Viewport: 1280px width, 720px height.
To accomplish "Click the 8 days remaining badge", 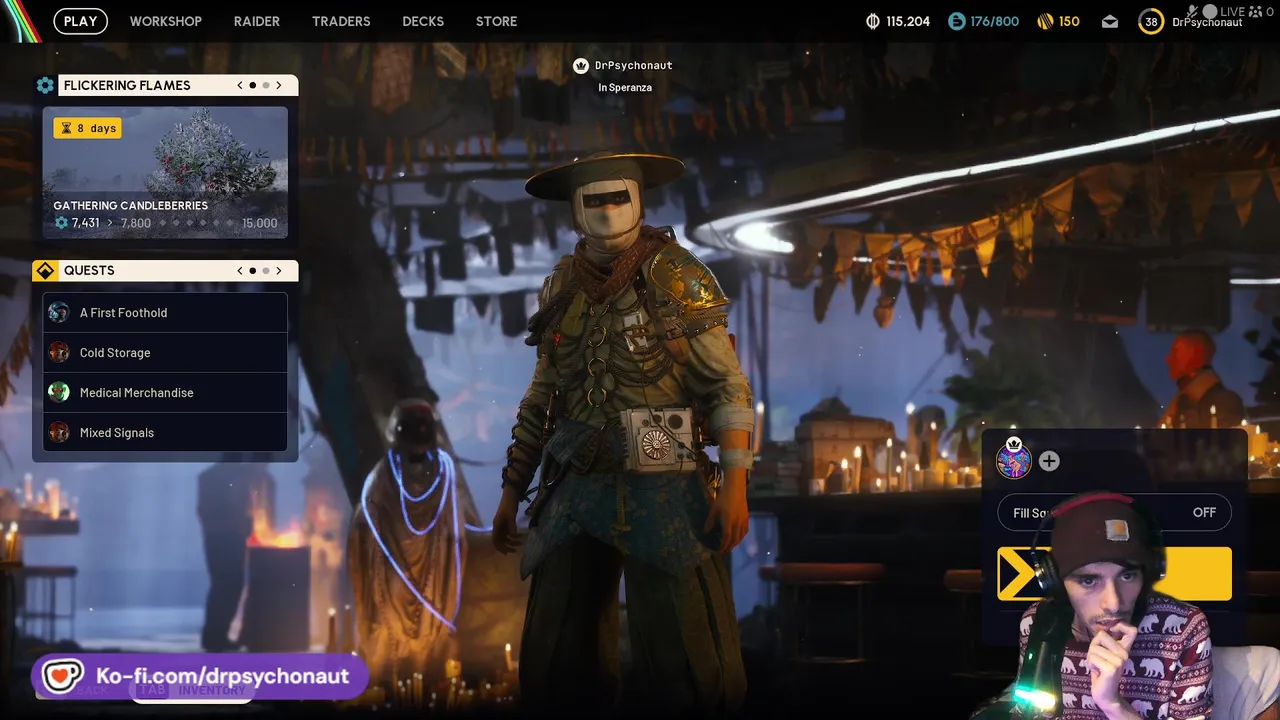I will pos(88,128).
